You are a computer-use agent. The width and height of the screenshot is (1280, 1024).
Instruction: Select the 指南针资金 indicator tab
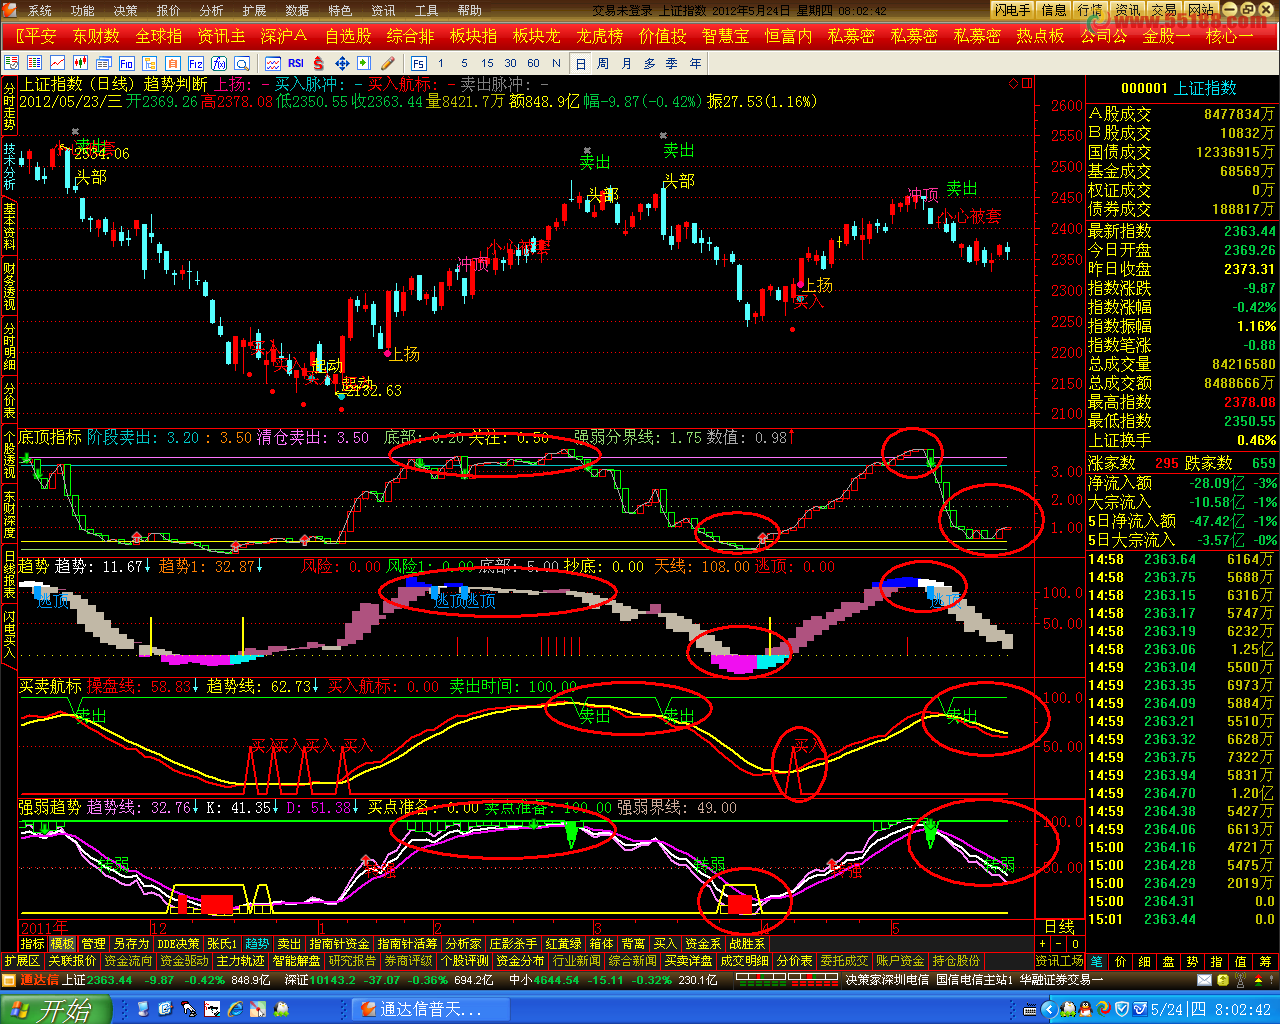(339, 944)
